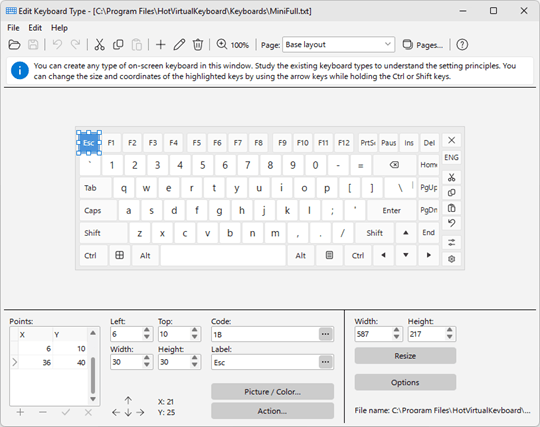Select the keyboard's close X key

point(451,140)
